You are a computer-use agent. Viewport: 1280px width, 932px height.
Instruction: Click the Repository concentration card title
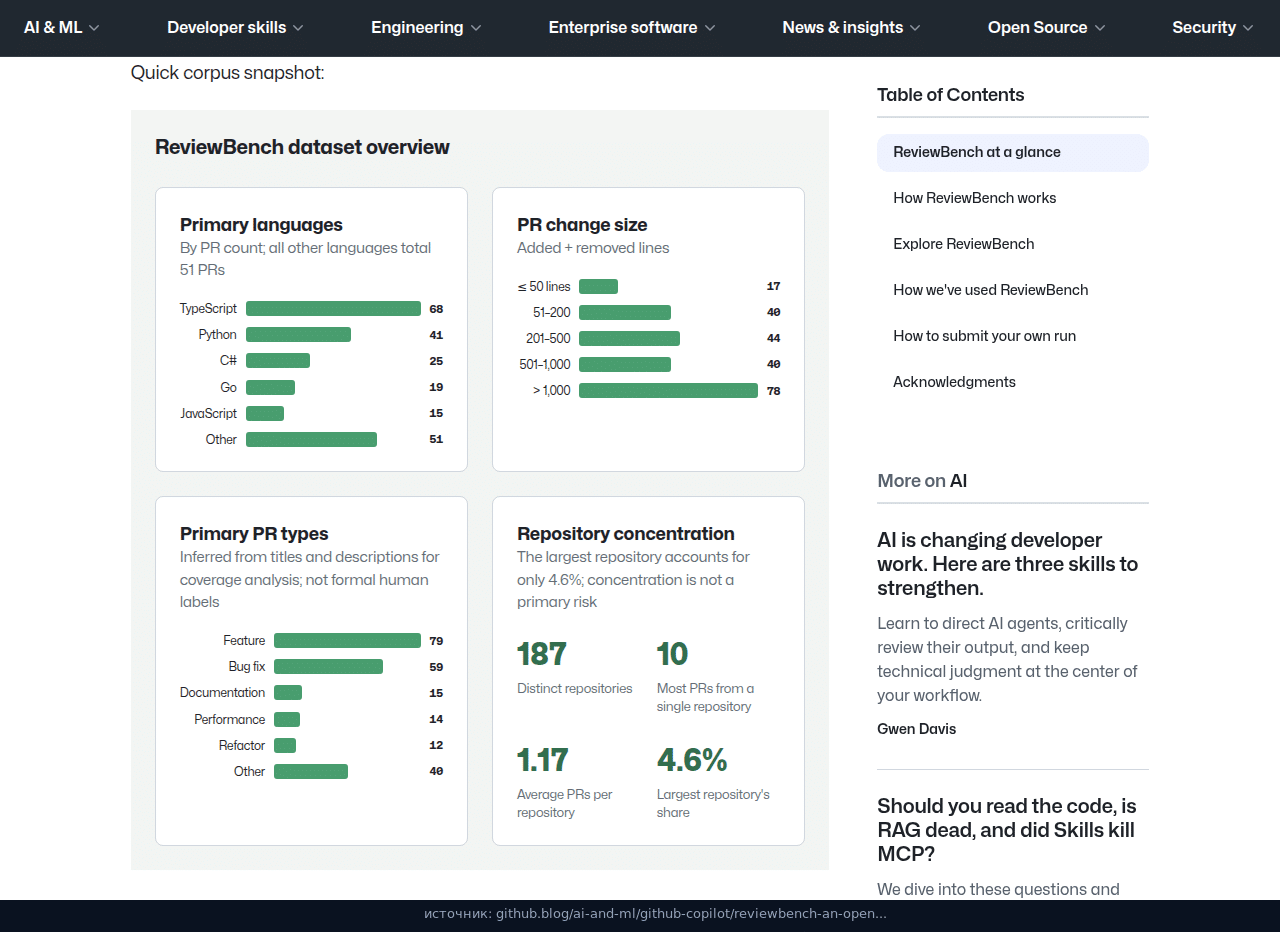(626, 534)
